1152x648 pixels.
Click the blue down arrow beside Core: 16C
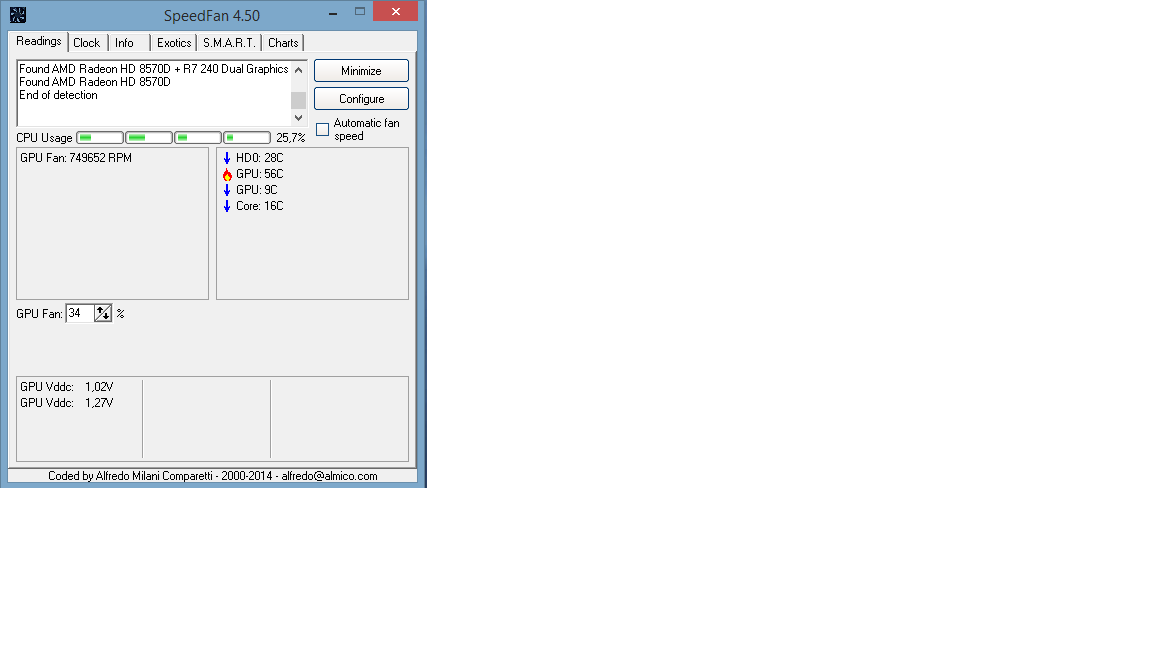click(x=227, y=206)
